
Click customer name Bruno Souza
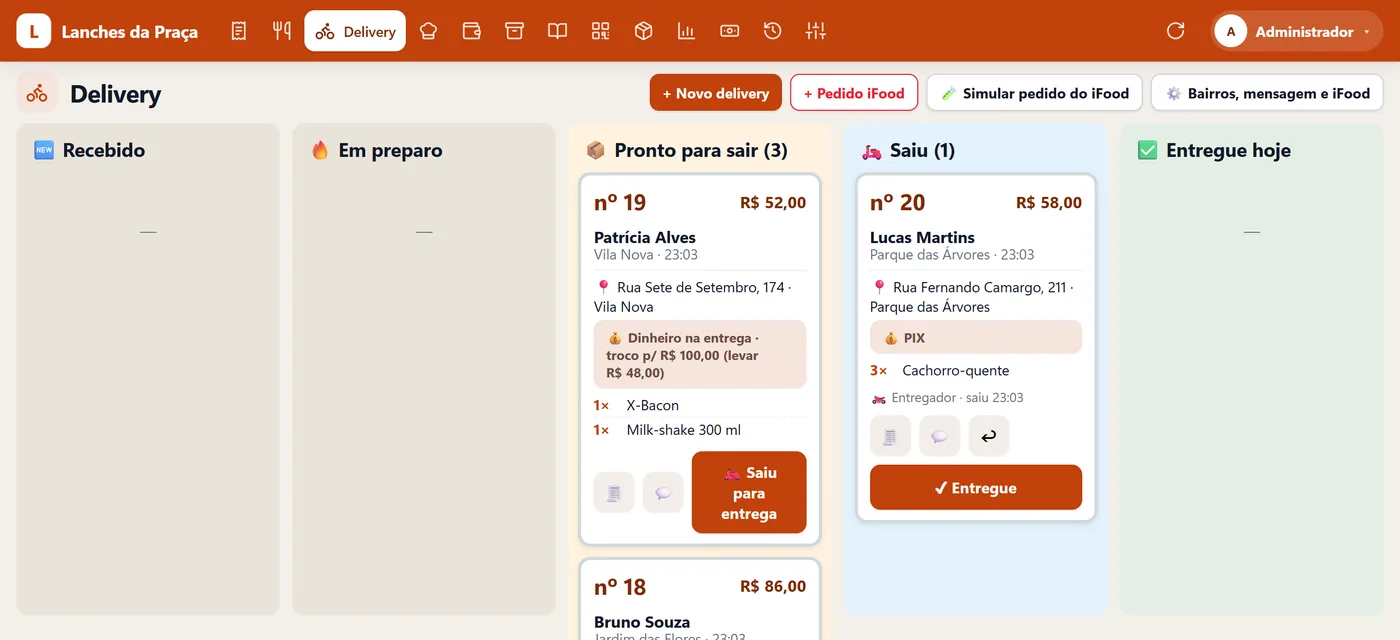(640, 622)
